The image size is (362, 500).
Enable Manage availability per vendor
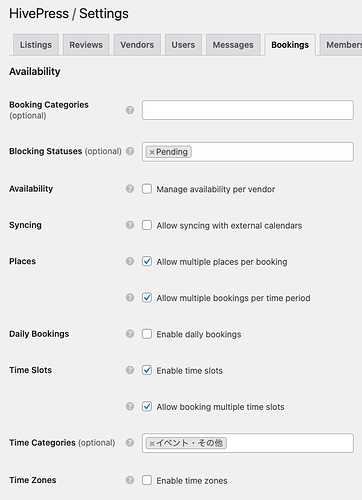click(x=147, y=189)
